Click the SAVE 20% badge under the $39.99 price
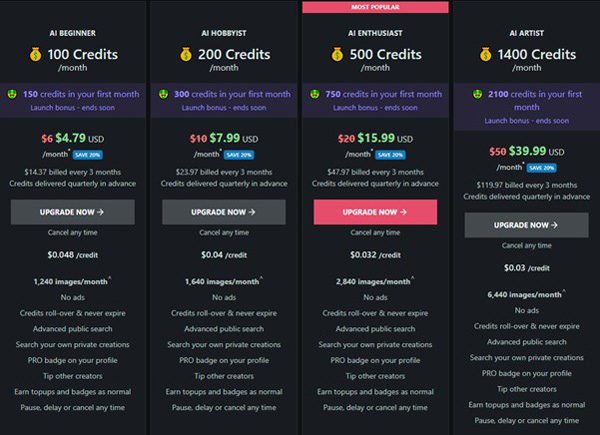 541,167
